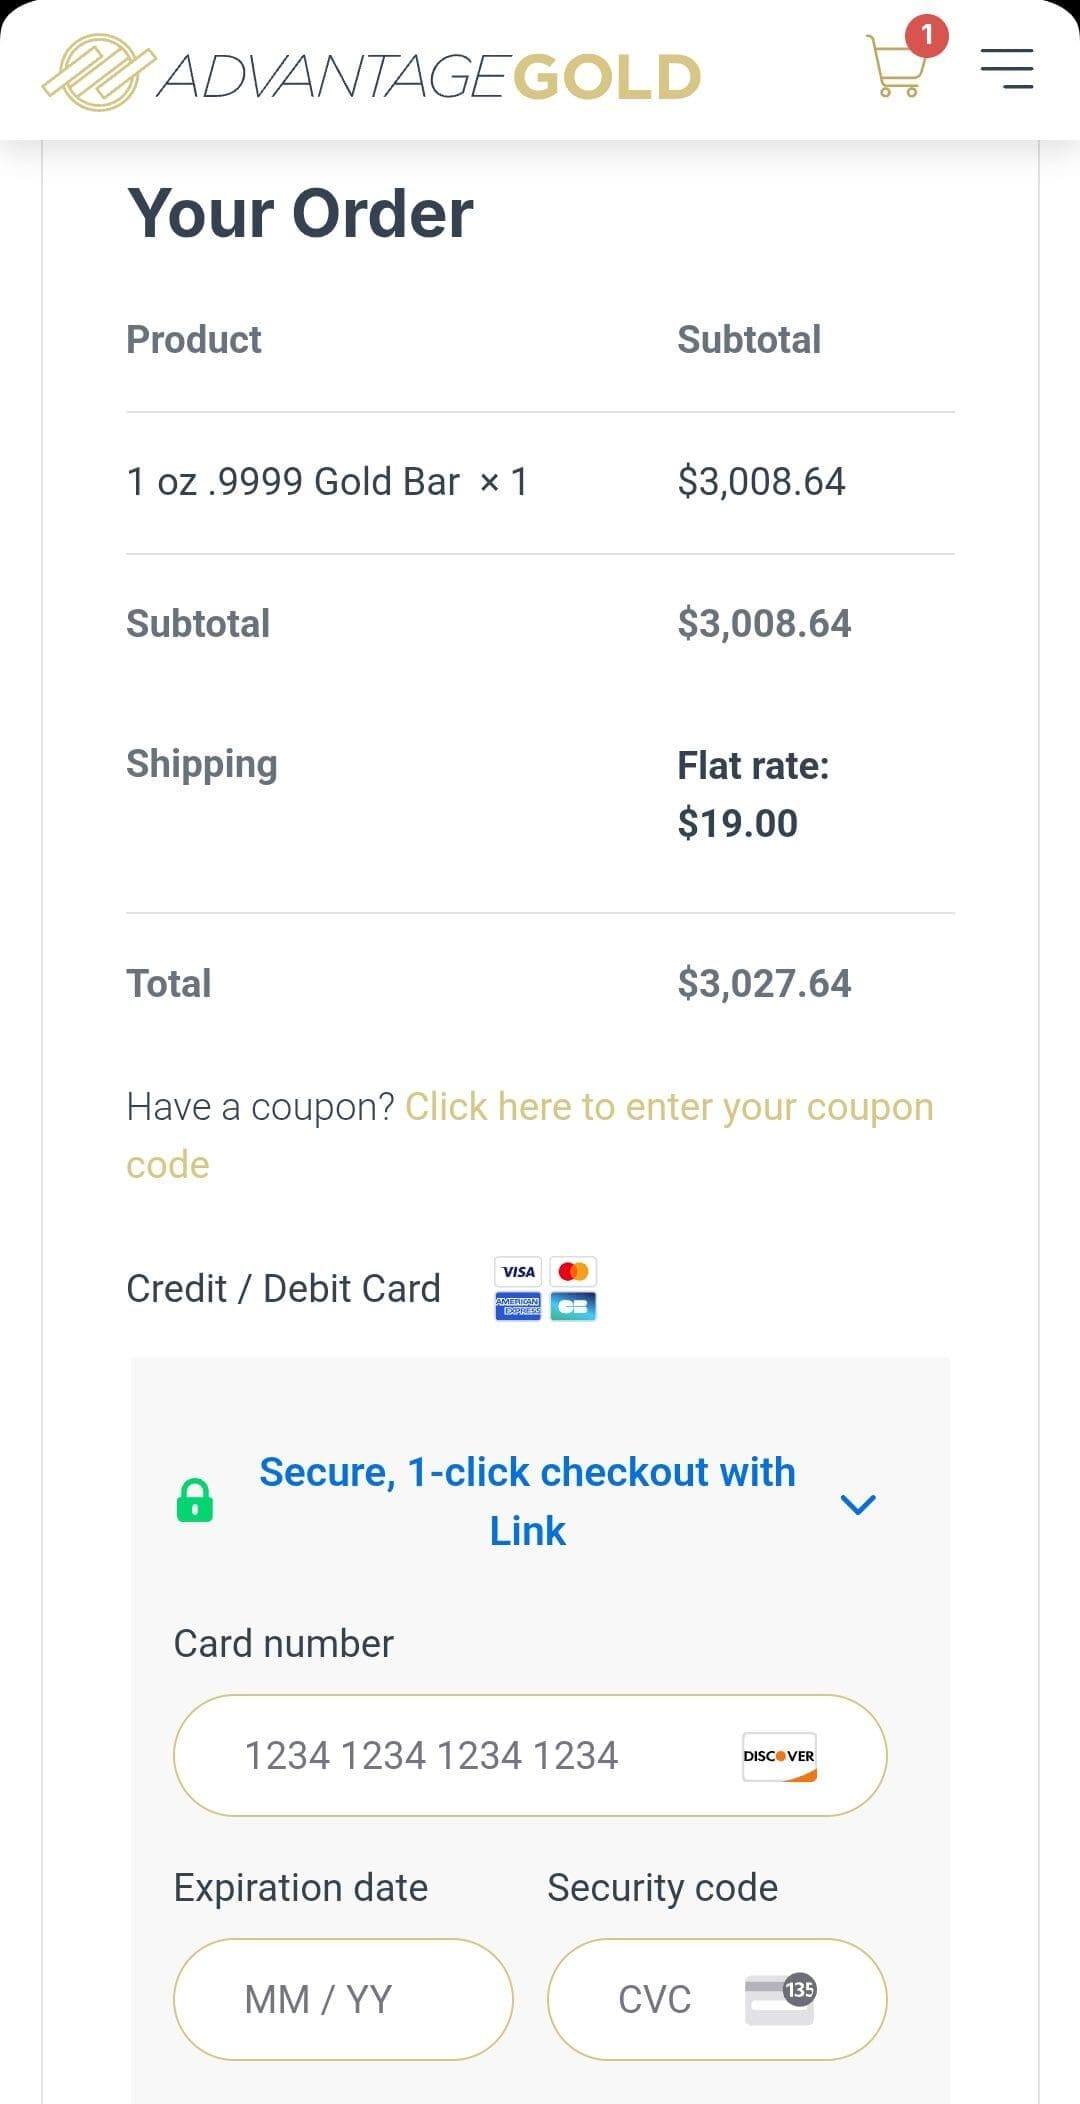Viewport: 1080px width, 2104px height.
Task: Click the American Express icon
Action: [518, 1306]
